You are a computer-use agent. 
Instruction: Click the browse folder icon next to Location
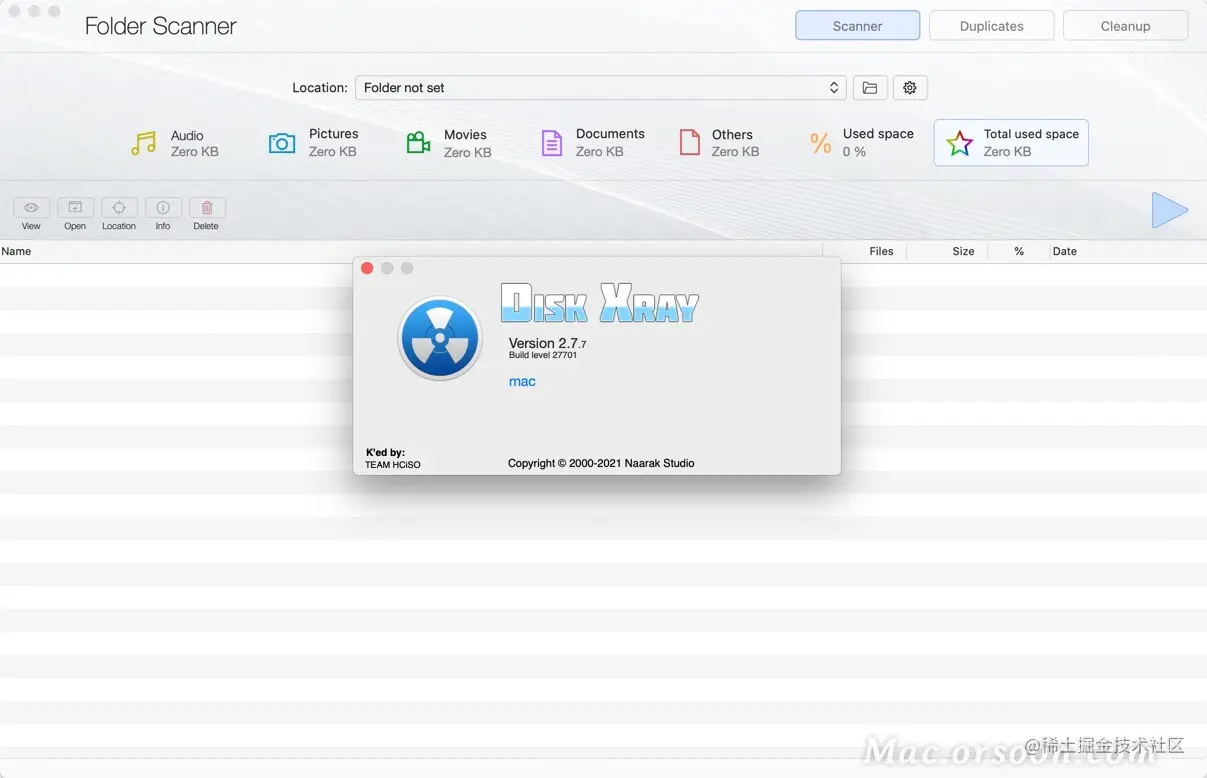point(870,88)
